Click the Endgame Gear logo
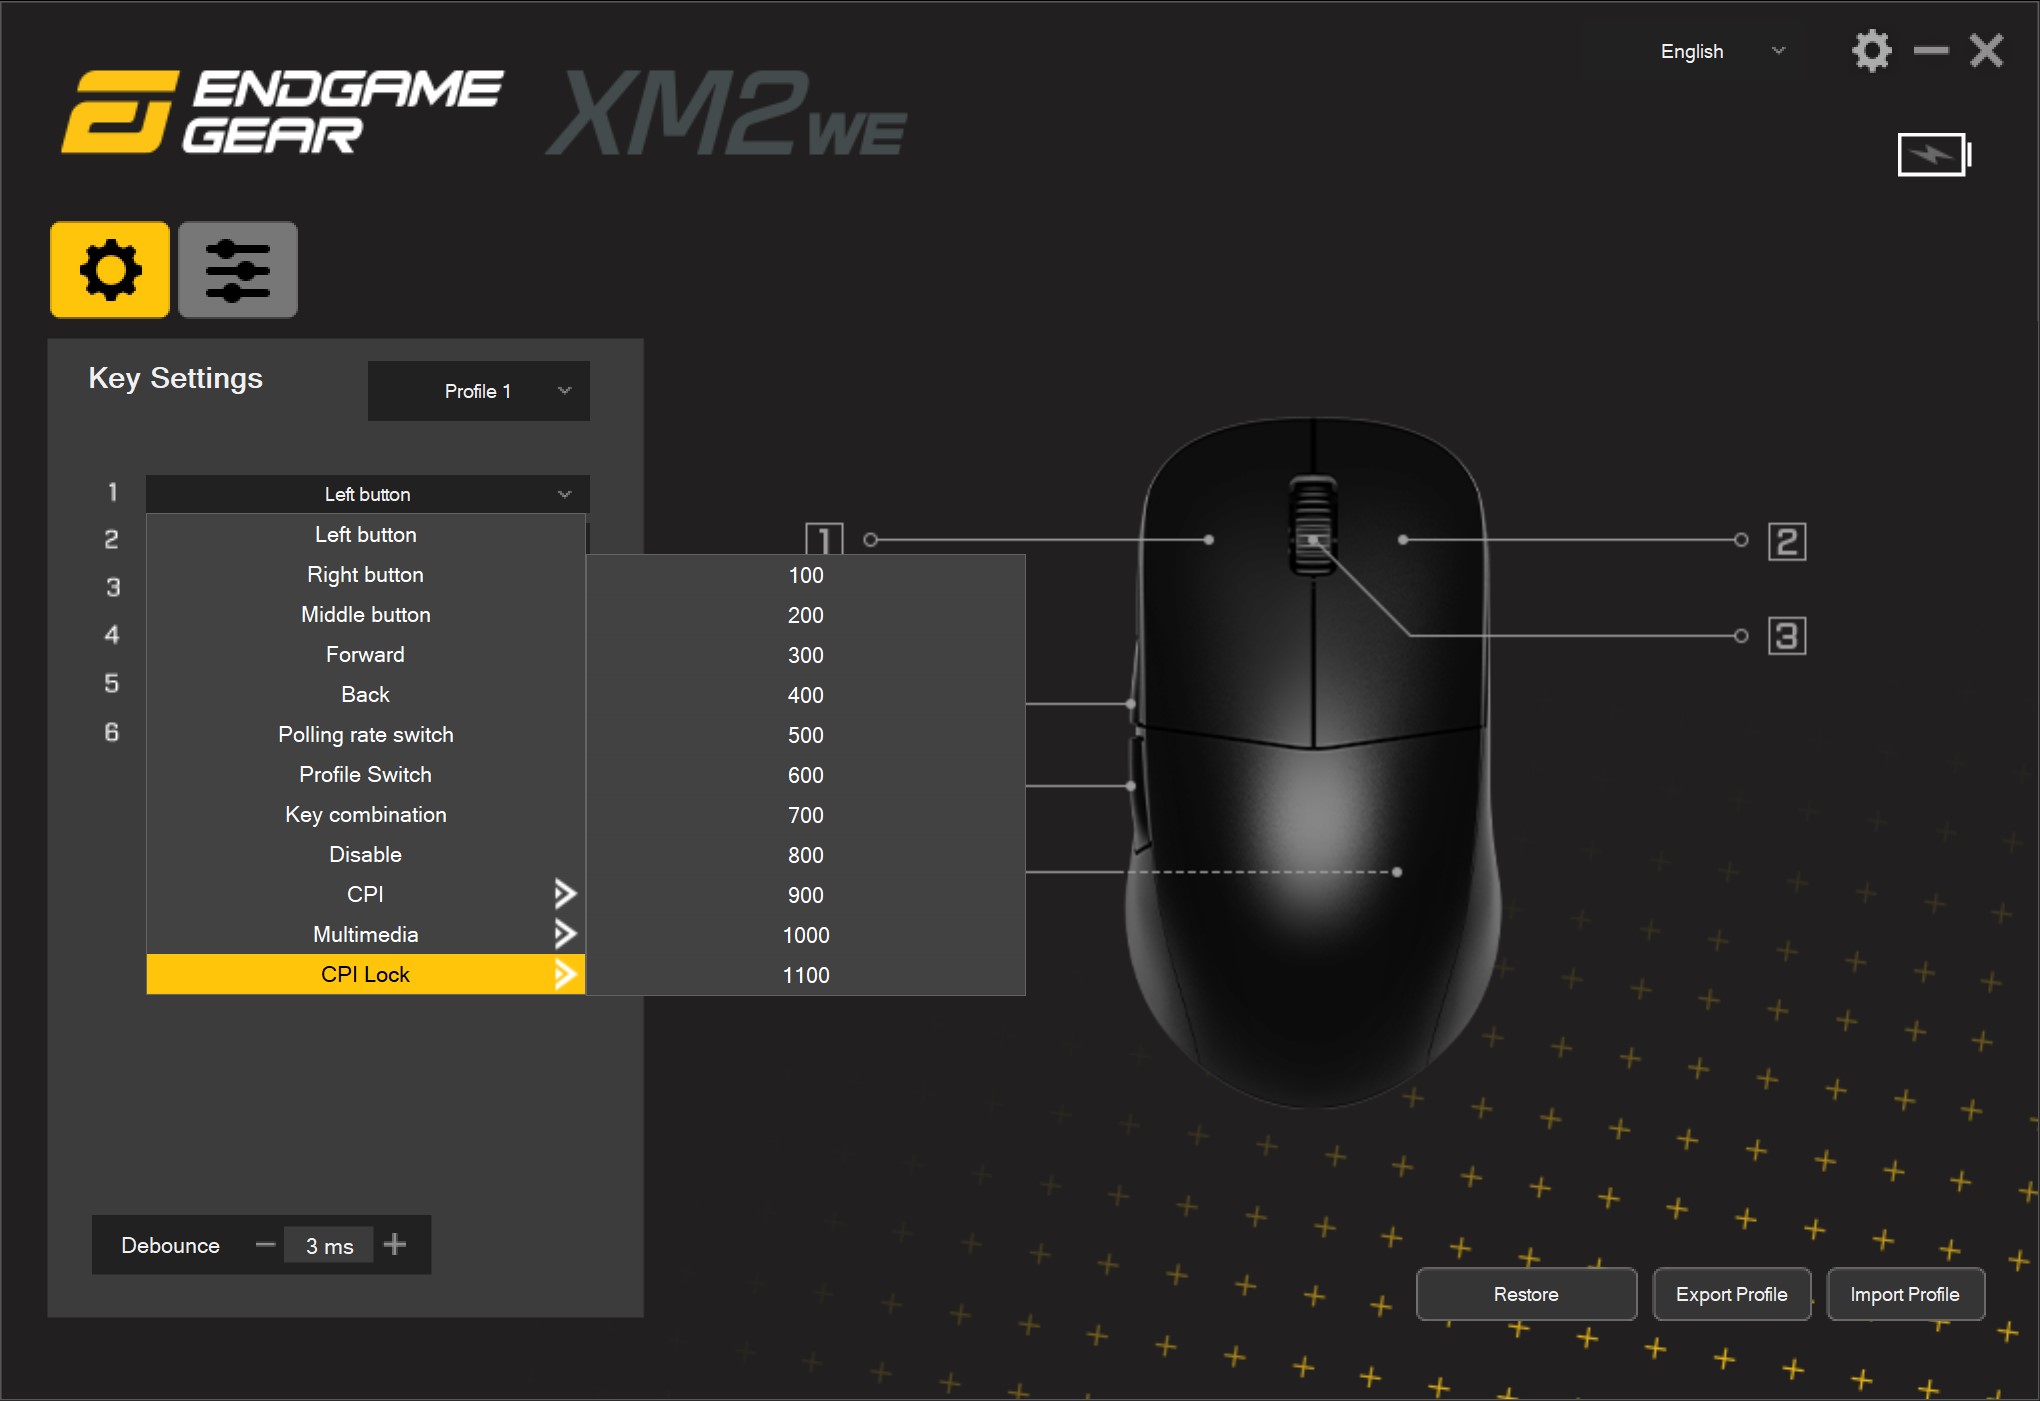 (x=281, y=112)
